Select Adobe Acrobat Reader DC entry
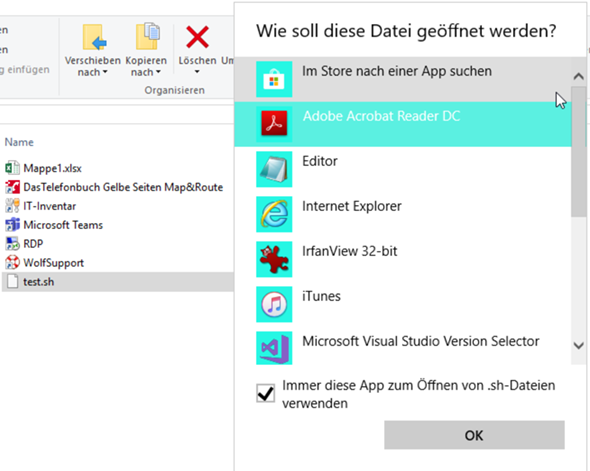590x471 pixels. 403,124
